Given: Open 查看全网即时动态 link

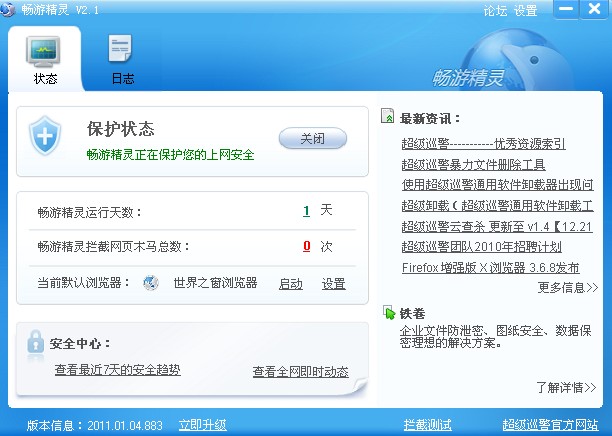Looking at the screenshot, I should (x=301, y=371).
